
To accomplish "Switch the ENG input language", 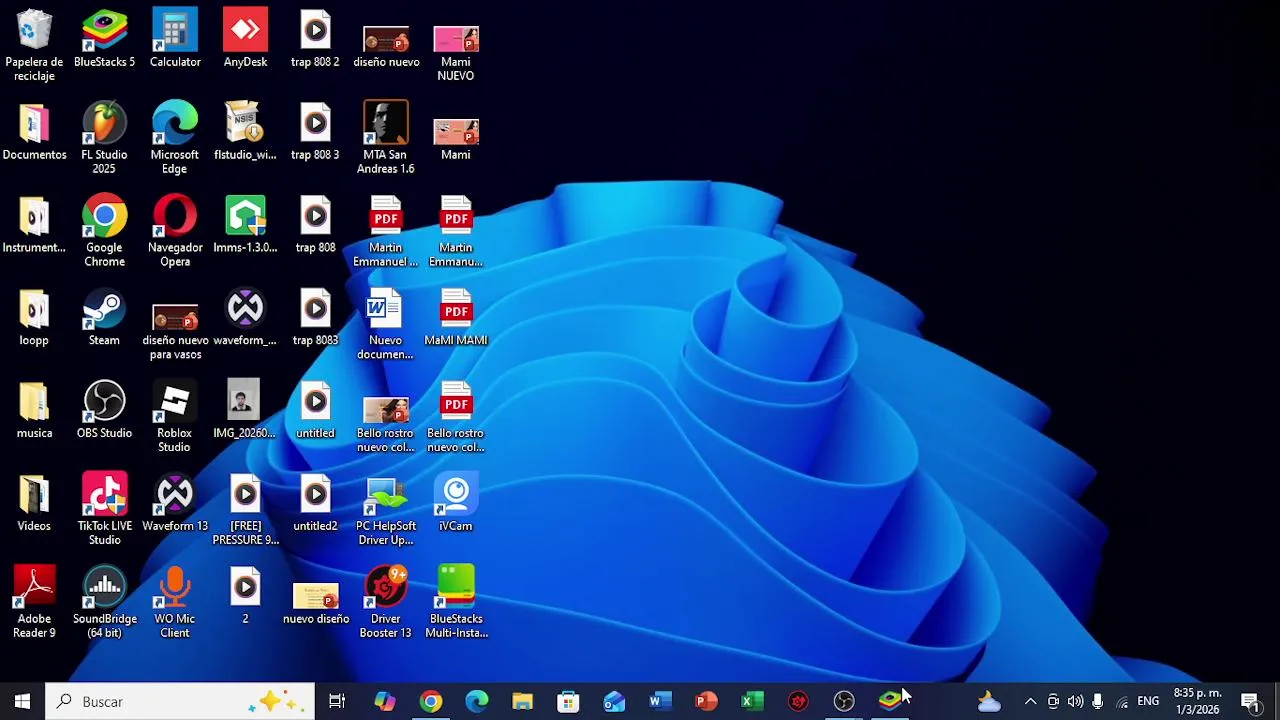I will click(x=1148, y=702).
